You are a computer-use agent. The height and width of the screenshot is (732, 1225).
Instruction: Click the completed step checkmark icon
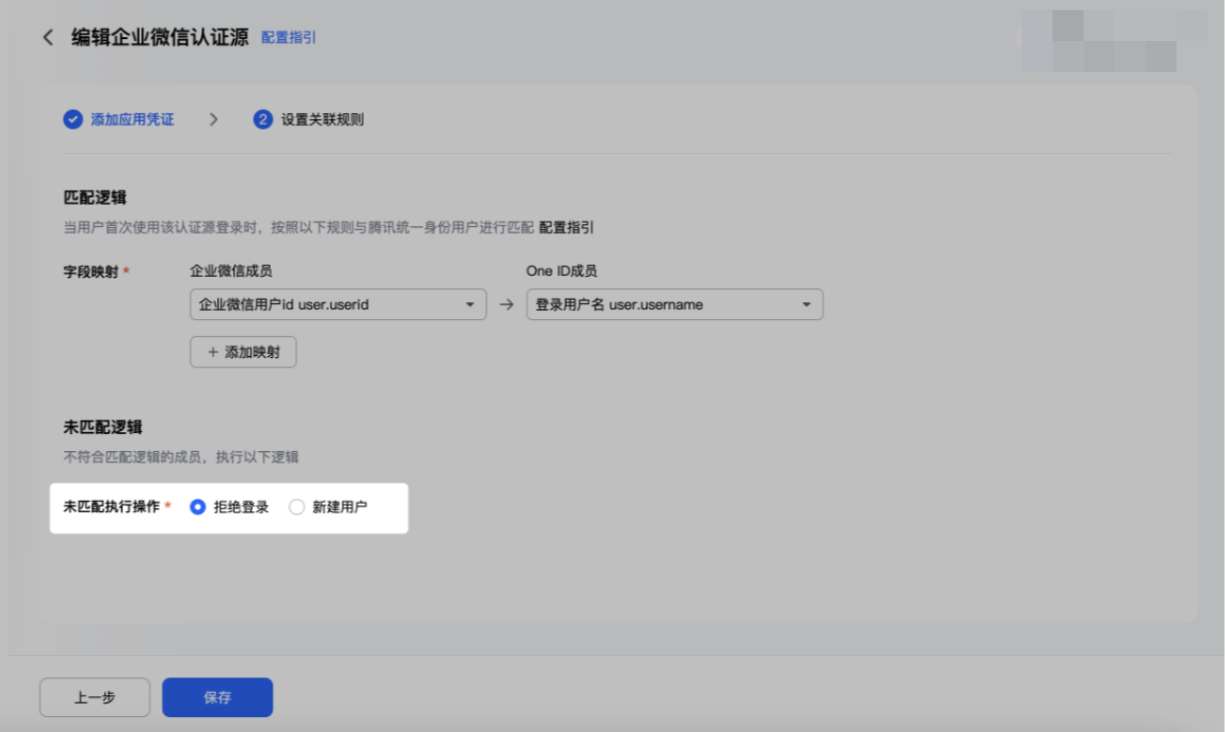click(72, 120)
